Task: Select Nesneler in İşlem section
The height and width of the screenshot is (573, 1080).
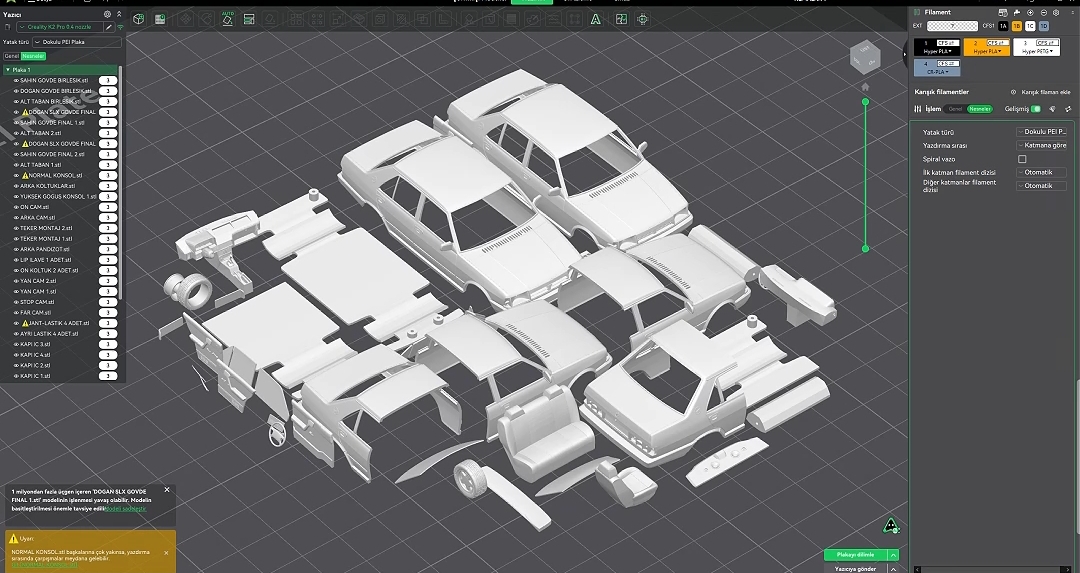Action: point(979,109)
